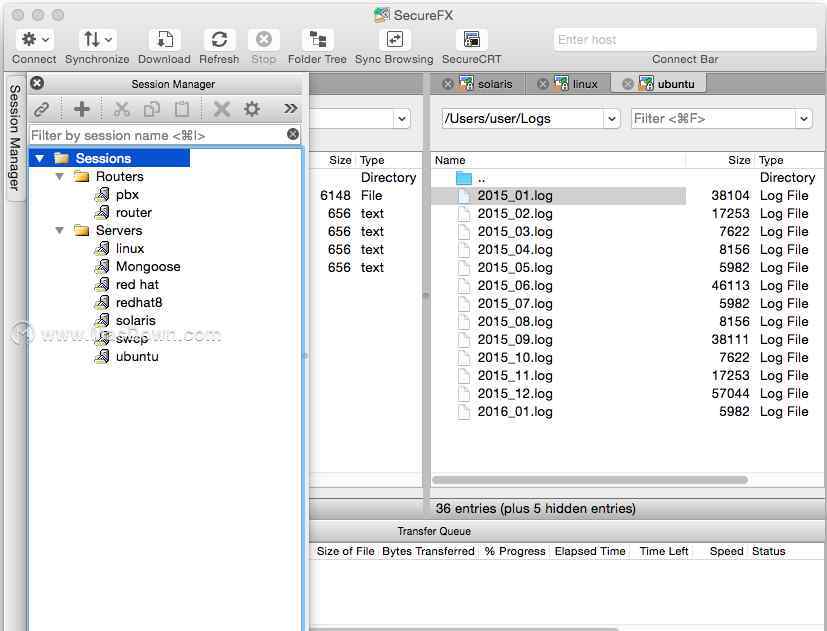Click the connect link icon in Session Manager
The image size is (827, 631).
pos(42,109)
